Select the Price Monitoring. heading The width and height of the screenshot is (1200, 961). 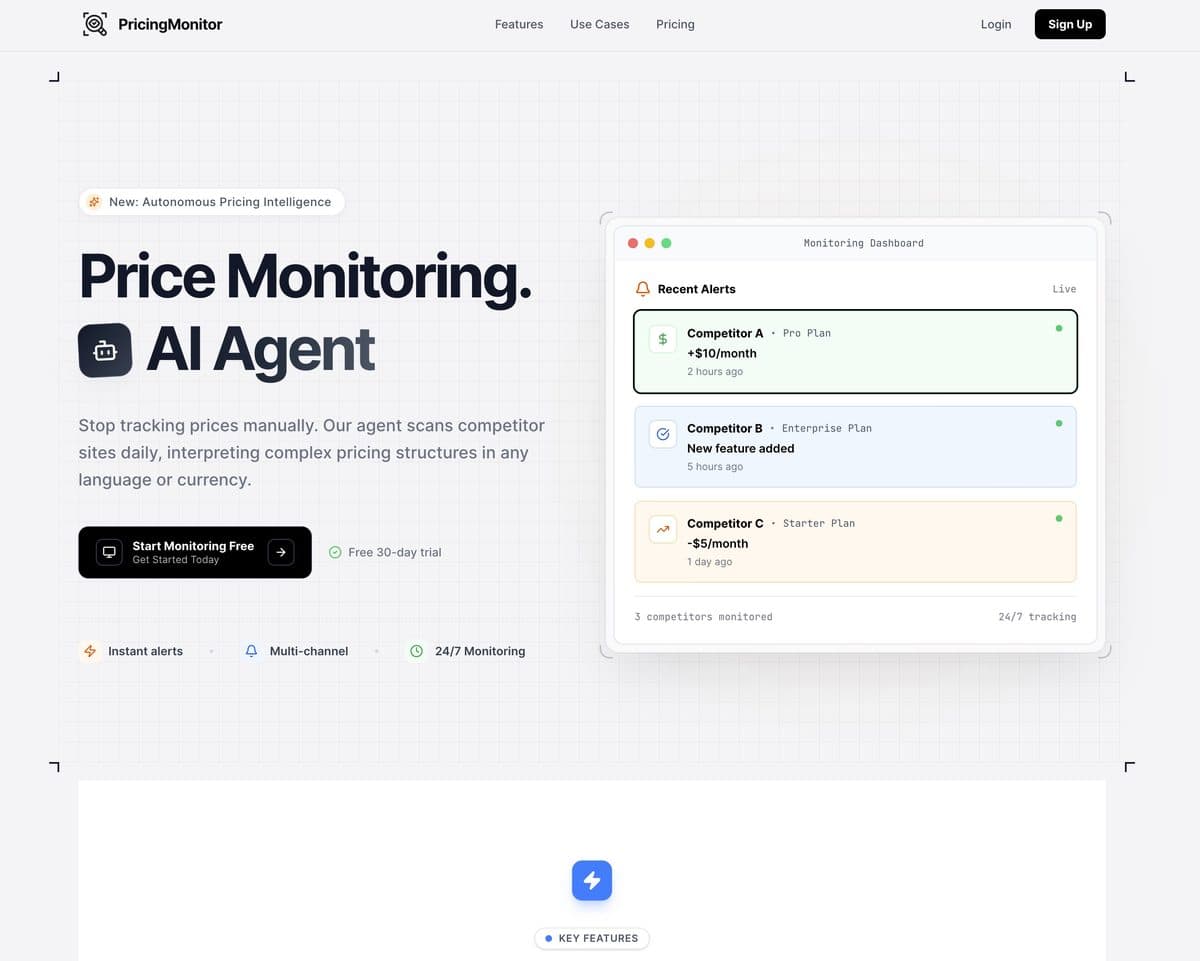pos(305,276)
